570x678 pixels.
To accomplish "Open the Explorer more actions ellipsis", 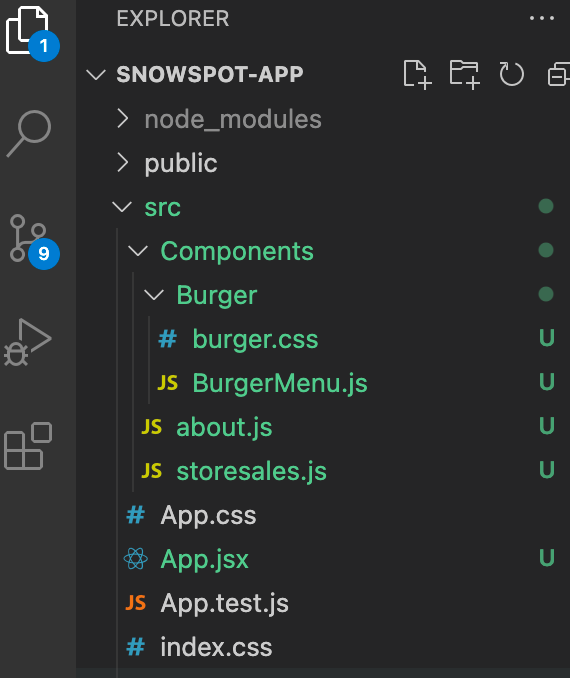I will pyautogui.click(x=542, y=18).
